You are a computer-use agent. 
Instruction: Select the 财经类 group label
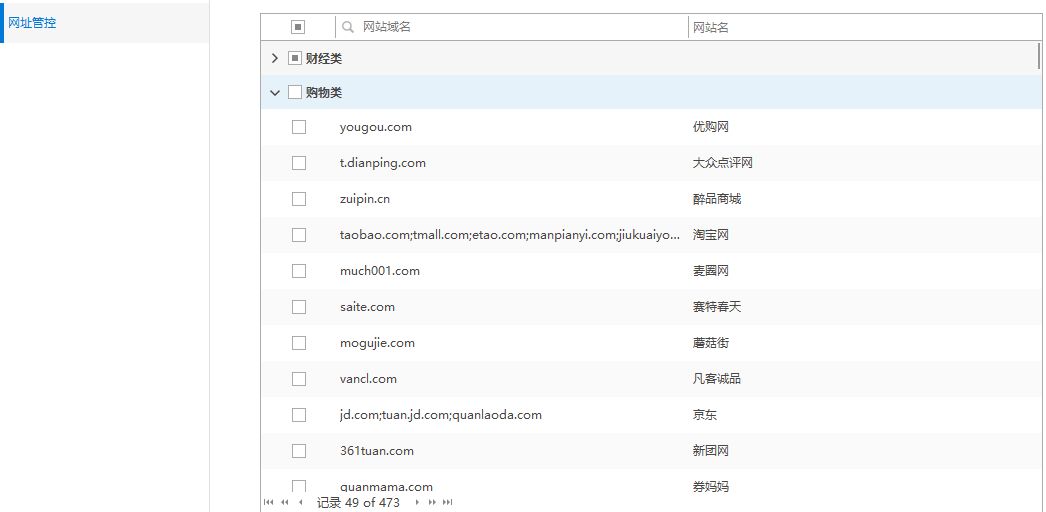[x=324, y=59]
